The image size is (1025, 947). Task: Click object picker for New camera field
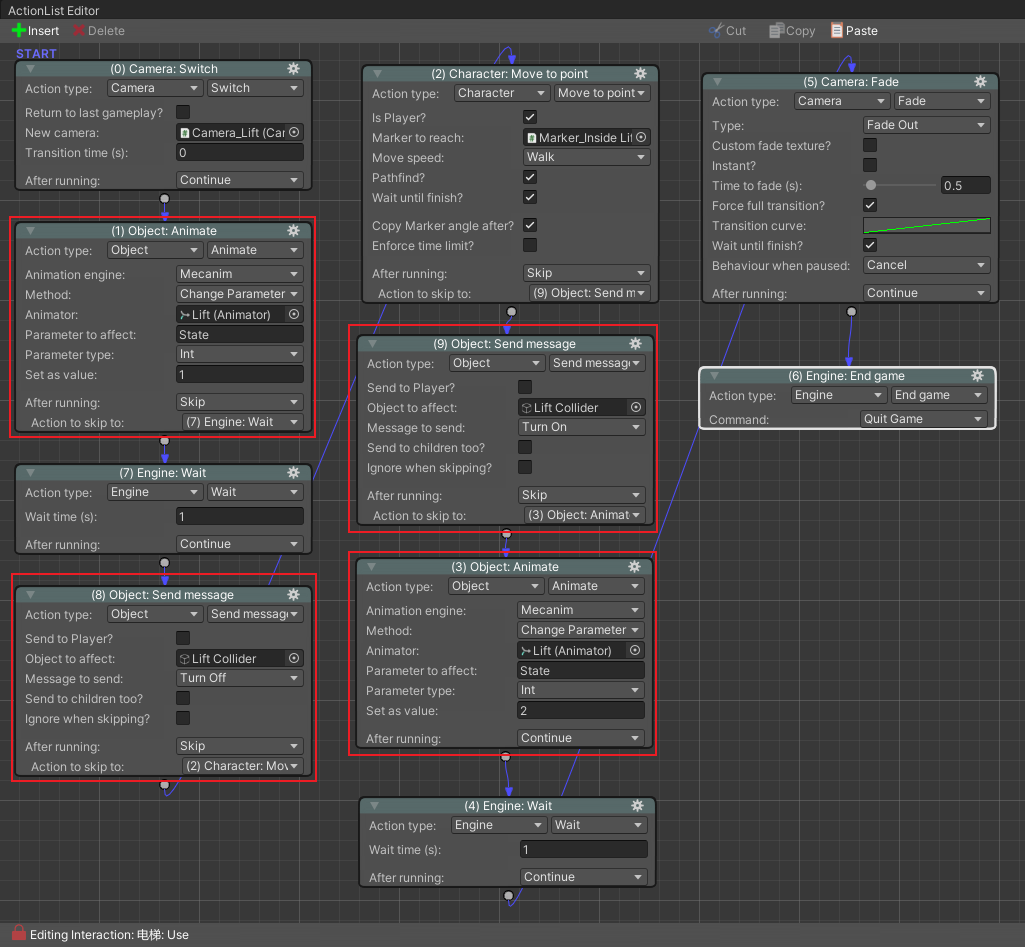(294, 132)
